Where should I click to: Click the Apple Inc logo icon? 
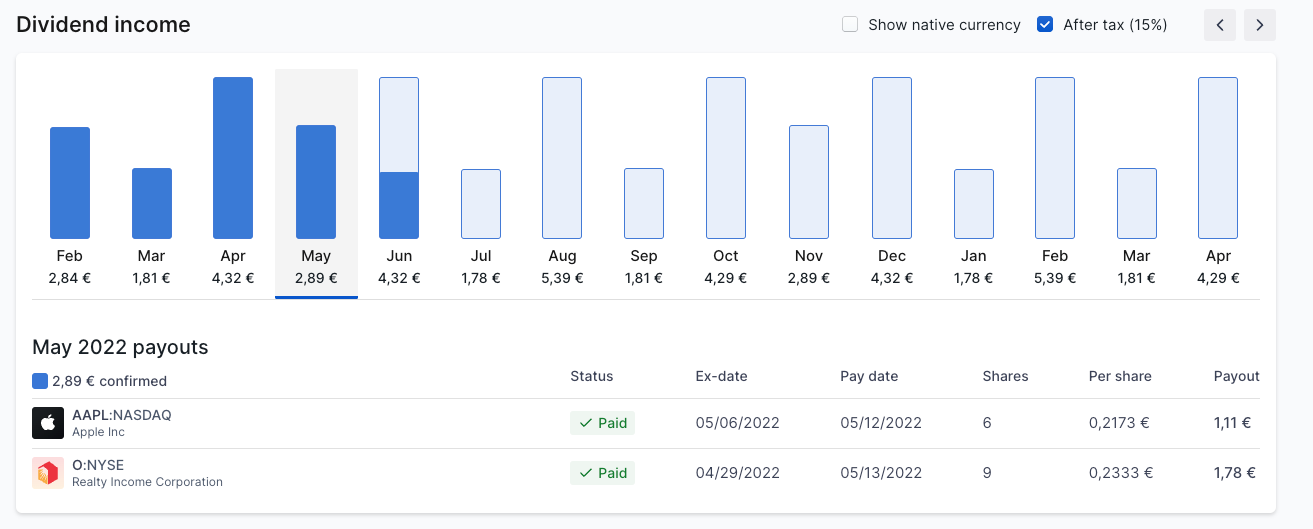(x=48, y=423)
